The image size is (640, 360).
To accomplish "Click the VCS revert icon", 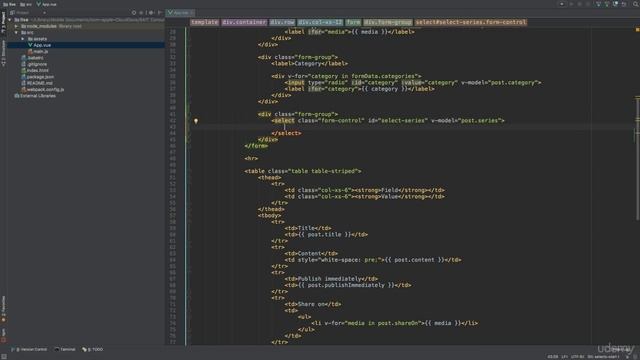I will point(624,4).
